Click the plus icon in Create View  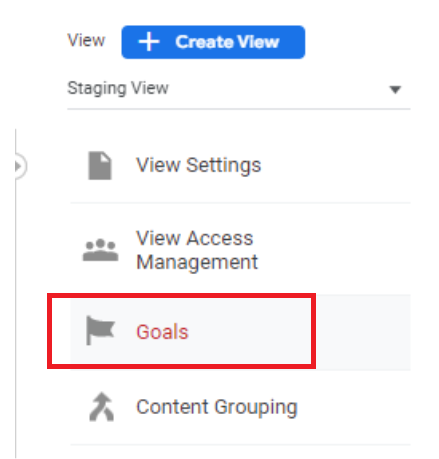[x=149, y=42]
